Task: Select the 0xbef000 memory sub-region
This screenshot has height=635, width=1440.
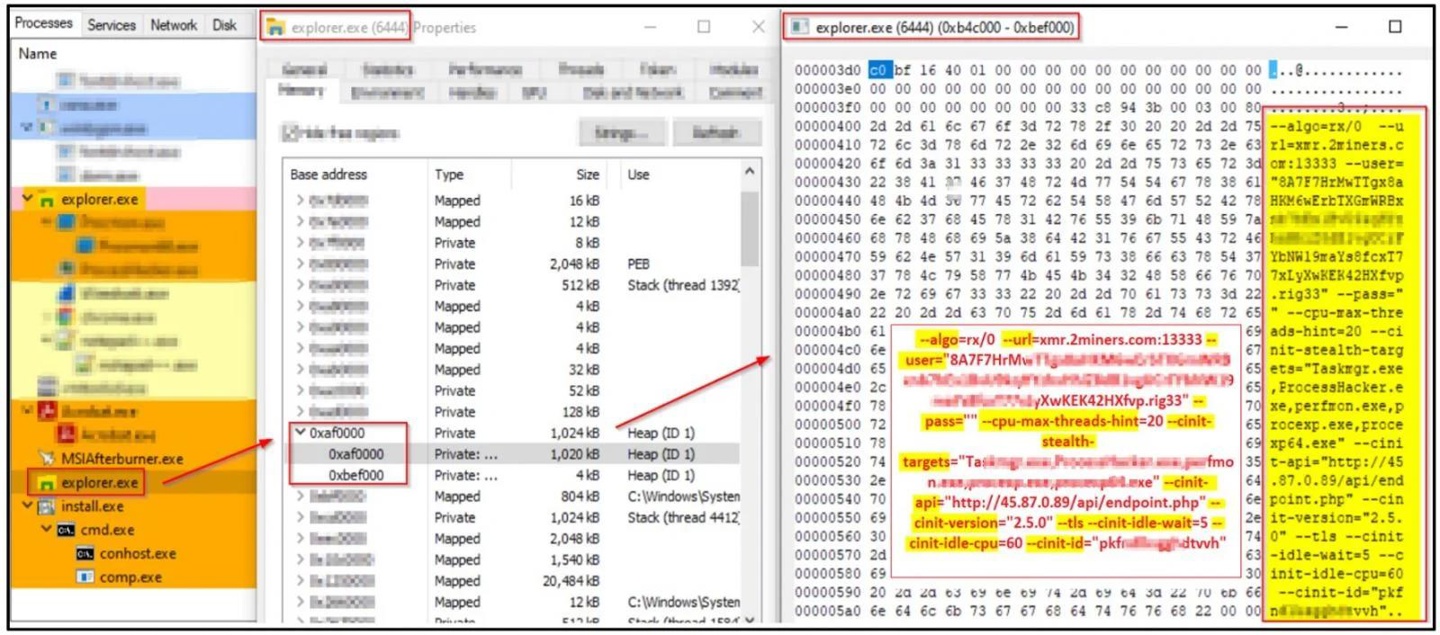Action: pos(511,475)
